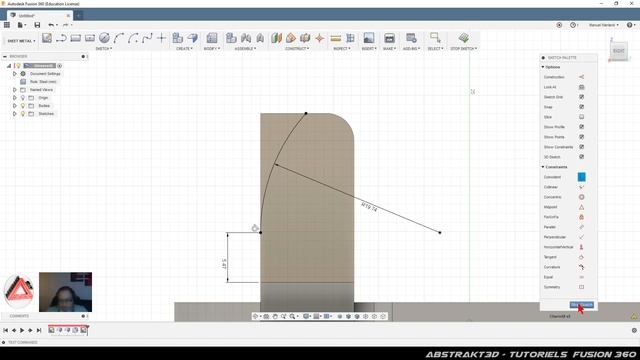Open the Sketch toolbar dropdown
Screen dimensions: 640x360
pyautogui.click(x=104, y=49)
